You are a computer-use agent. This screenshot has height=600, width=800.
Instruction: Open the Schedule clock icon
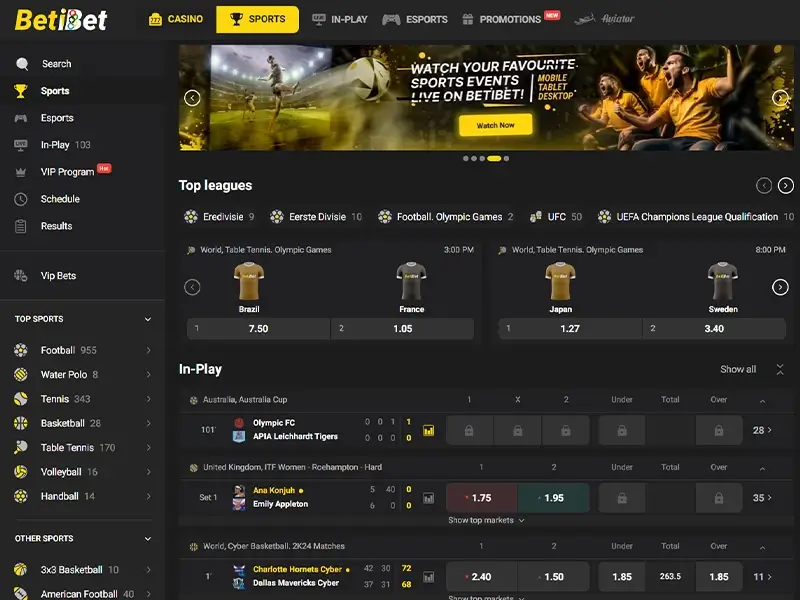click(21, 199)
